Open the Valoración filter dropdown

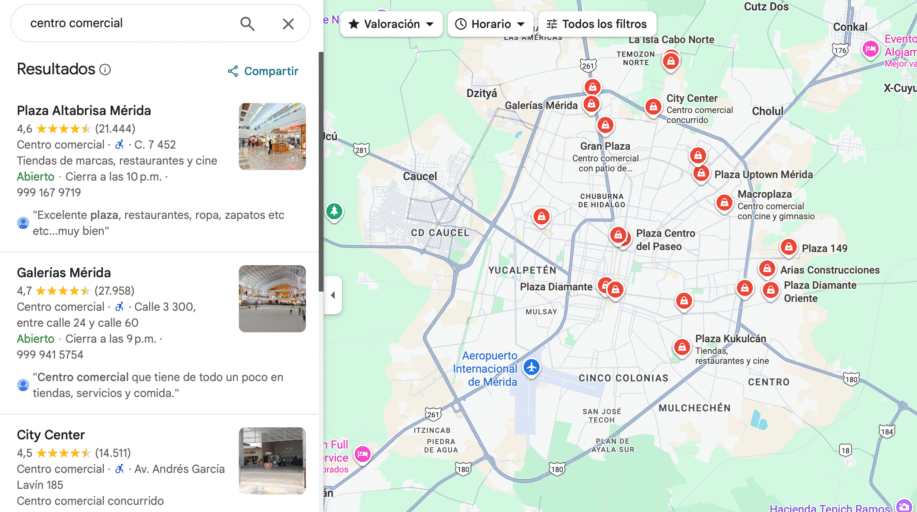[391, 24]
